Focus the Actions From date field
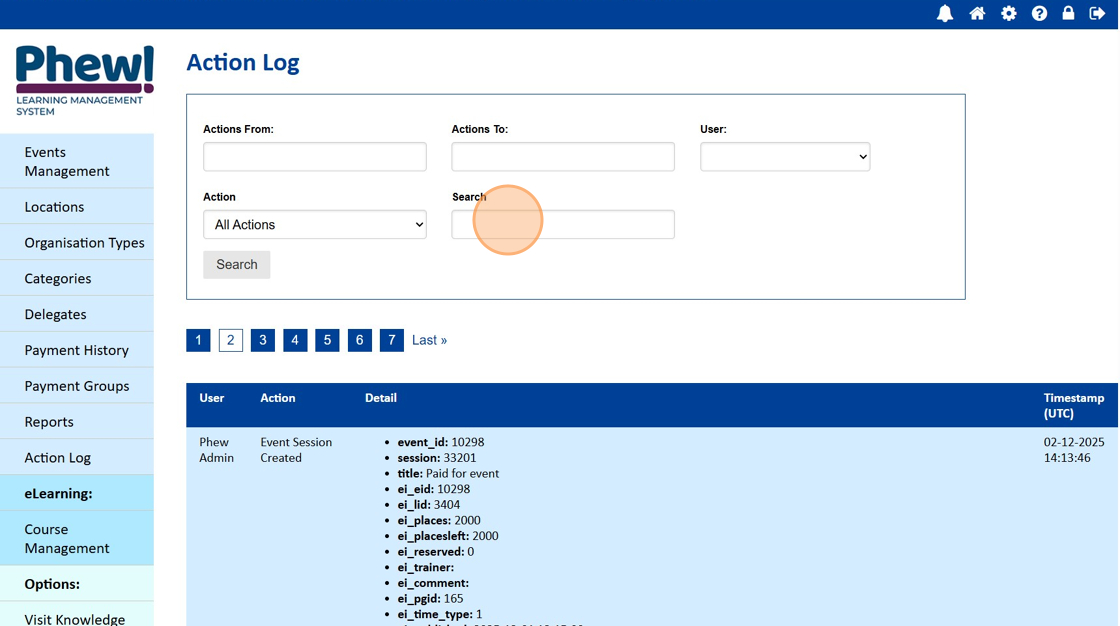Screen dimensions: 1120x626 pos(315,156)
